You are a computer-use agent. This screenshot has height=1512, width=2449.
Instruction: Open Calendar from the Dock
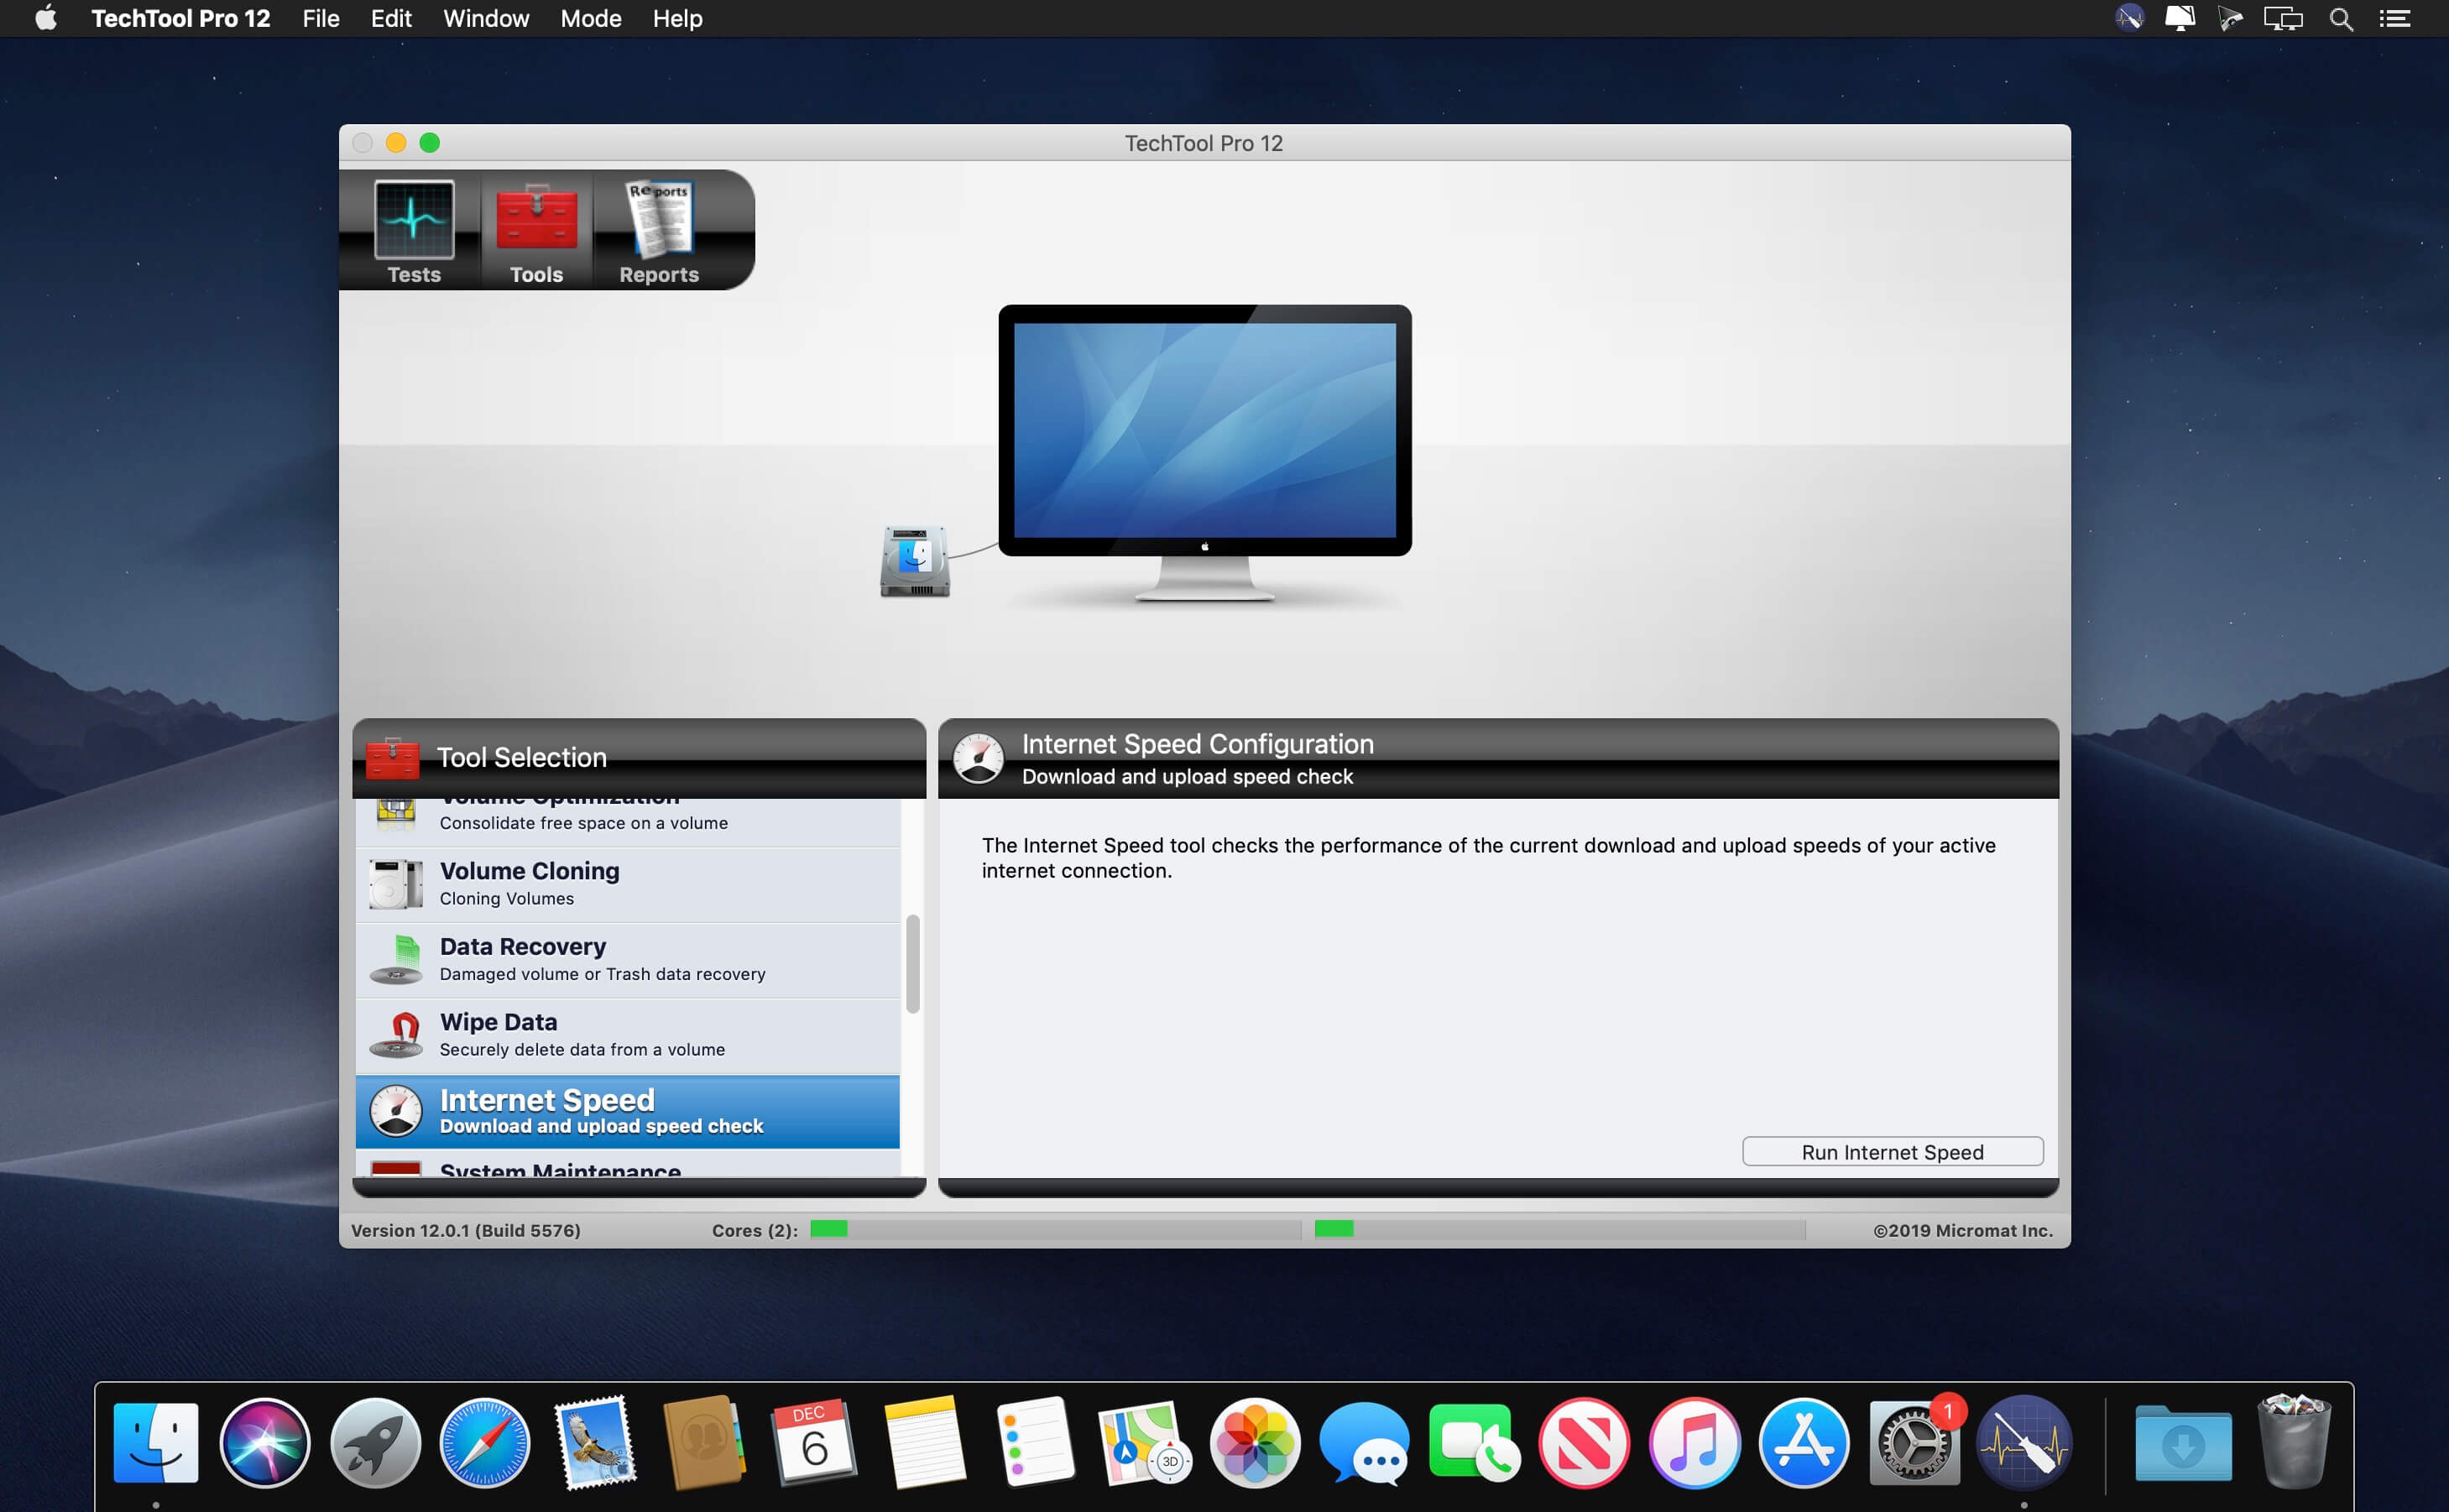coord(814,1442)
